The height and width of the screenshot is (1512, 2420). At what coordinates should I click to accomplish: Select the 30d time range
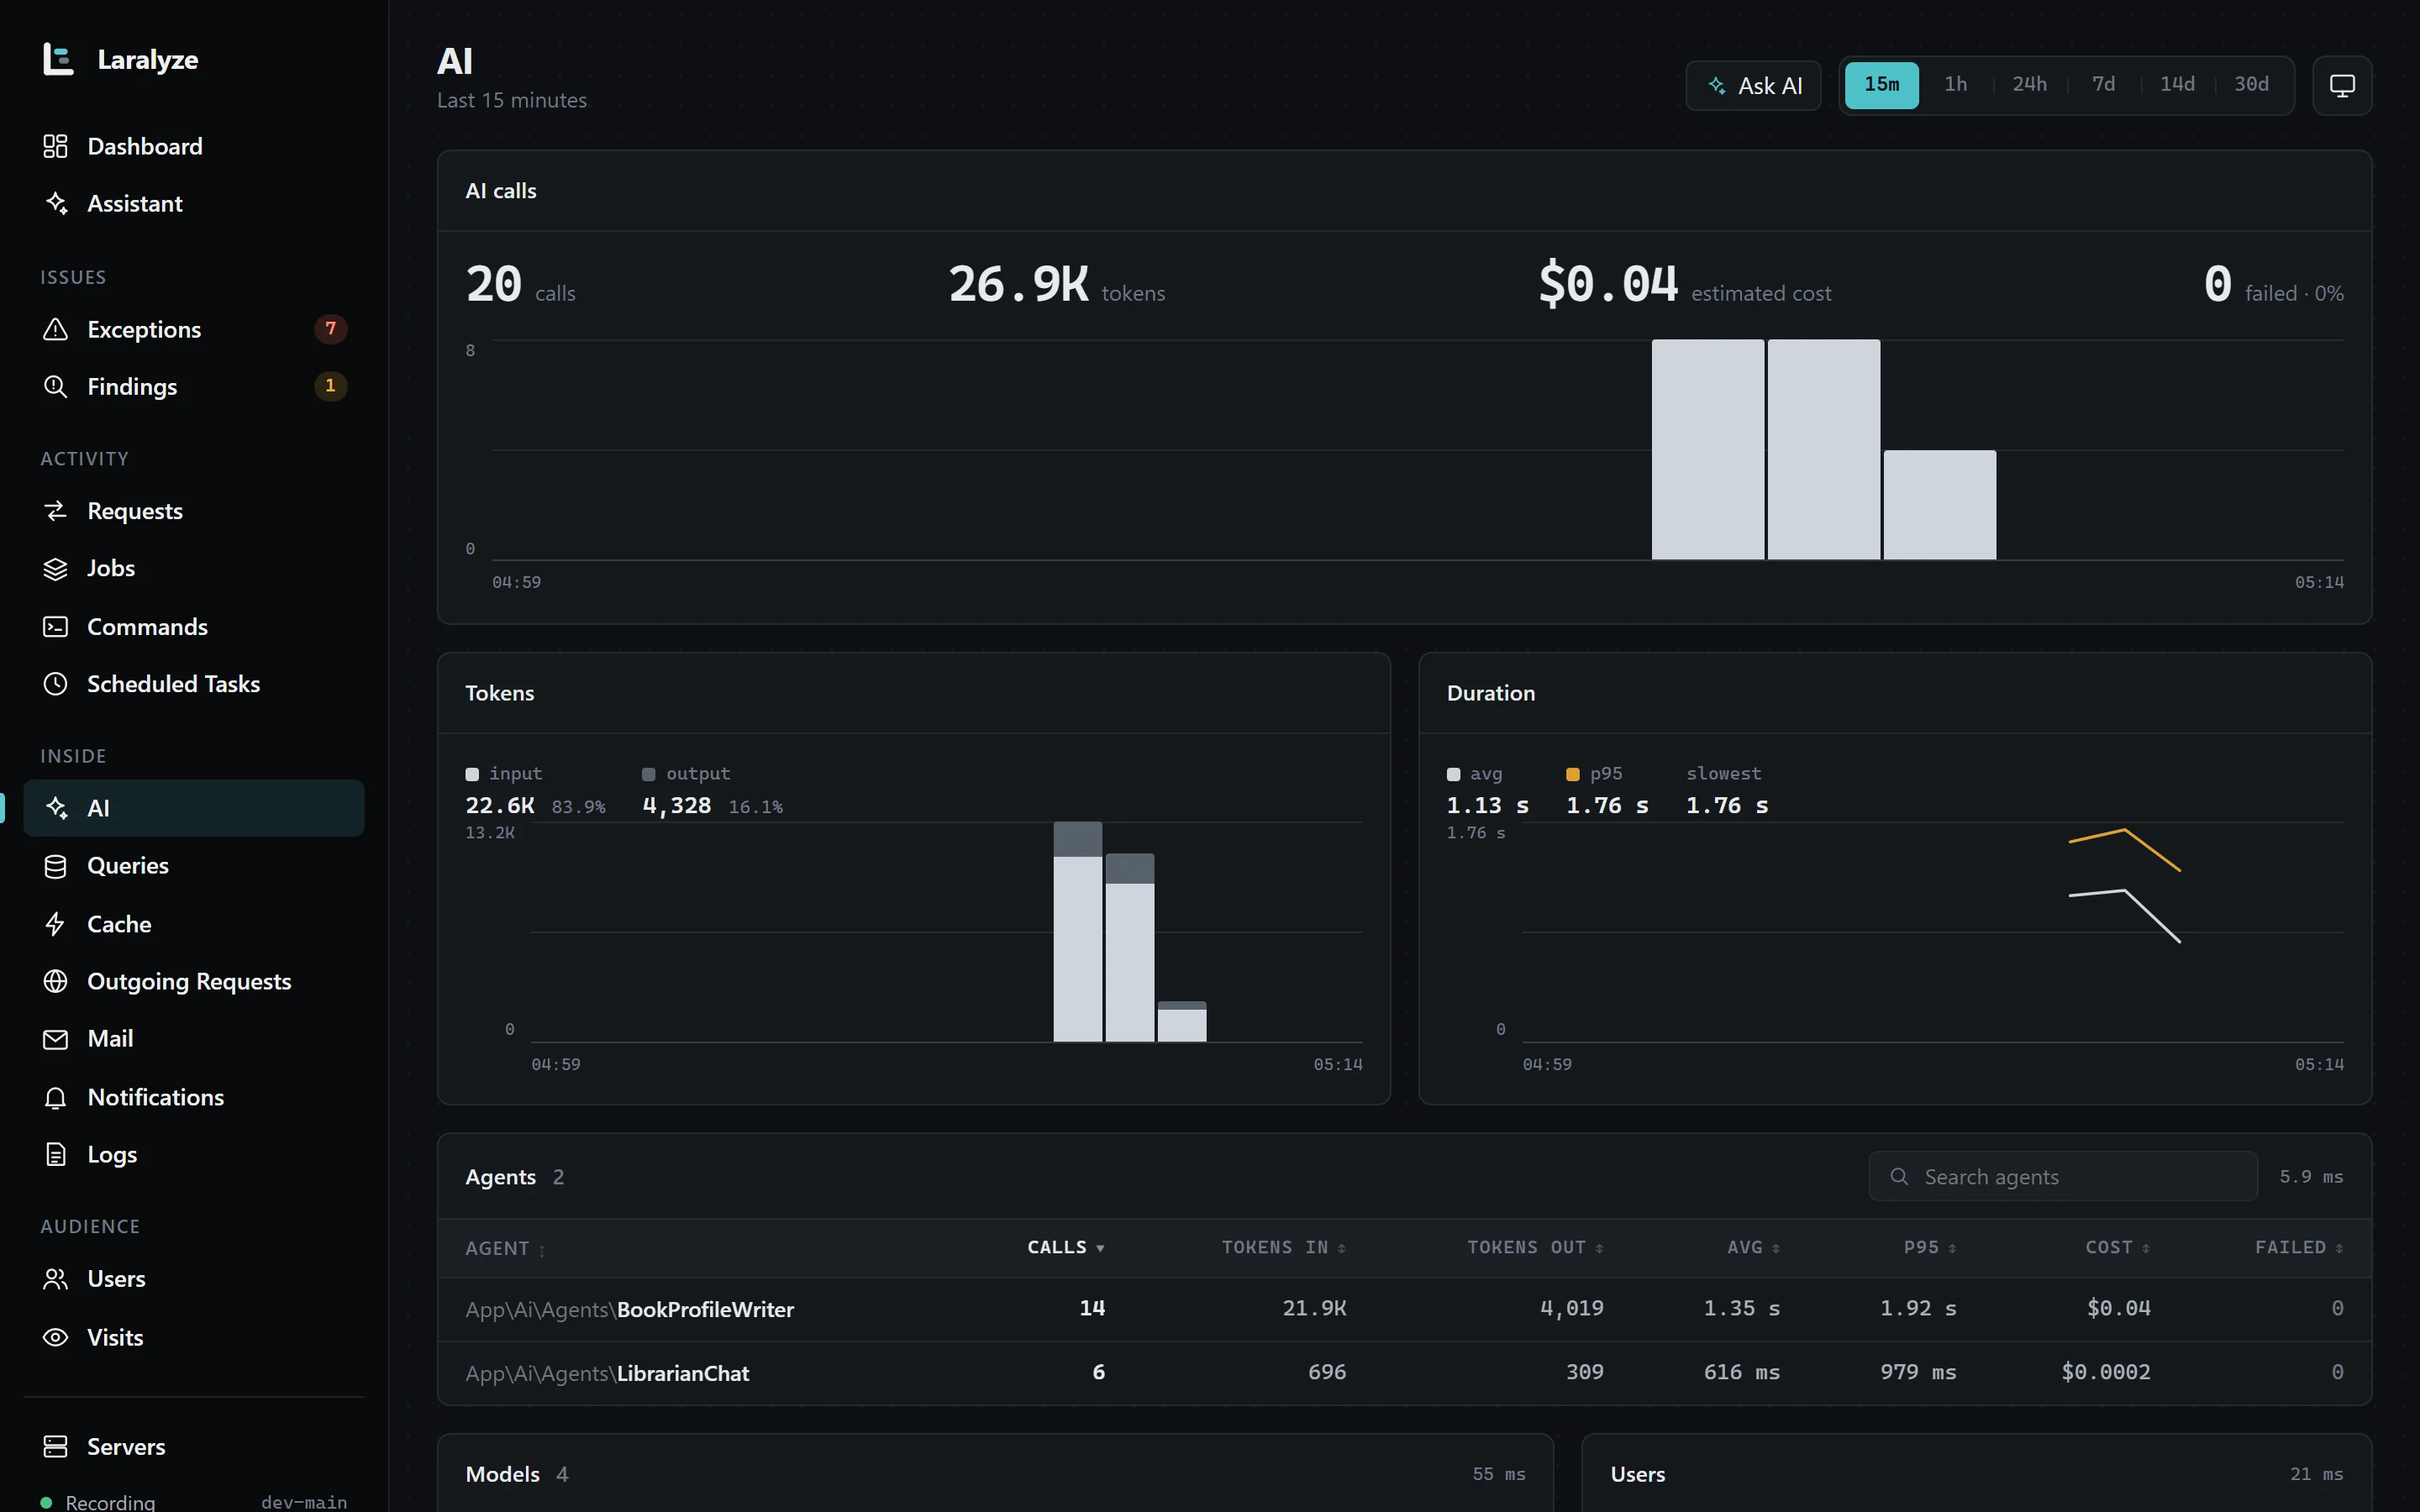[x=2251, y=85]
